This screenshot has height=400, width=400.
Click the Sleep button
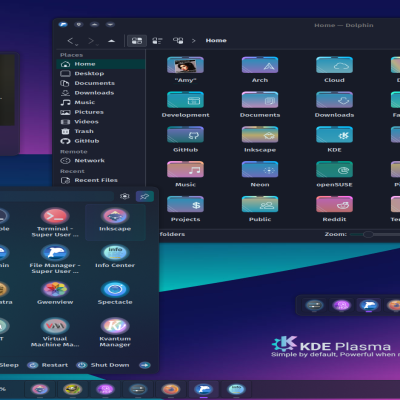pyautogui.click(x=9, y=365)
